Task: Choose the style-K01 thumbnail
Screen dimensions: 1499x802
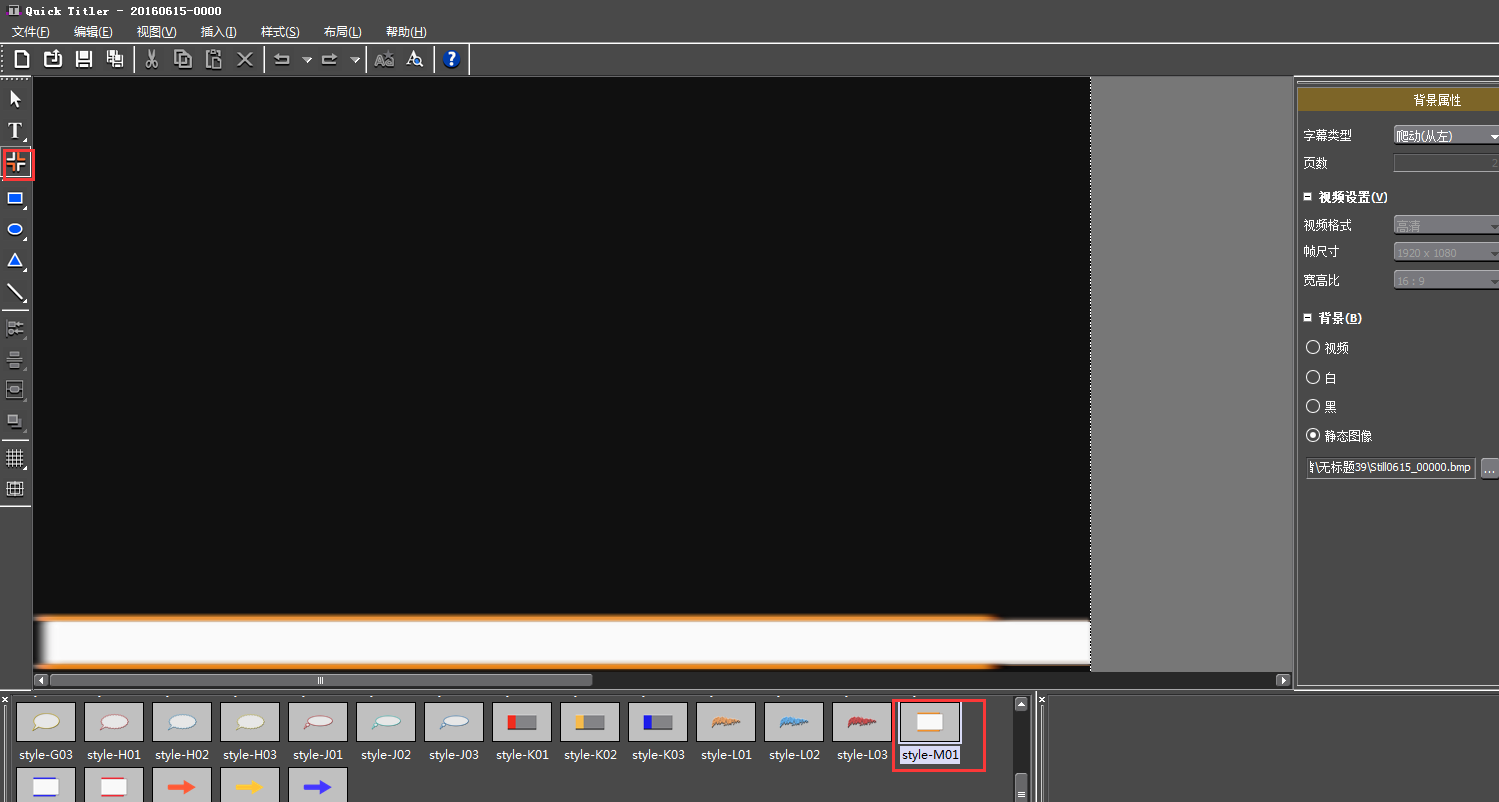Action: click(522, 722)
